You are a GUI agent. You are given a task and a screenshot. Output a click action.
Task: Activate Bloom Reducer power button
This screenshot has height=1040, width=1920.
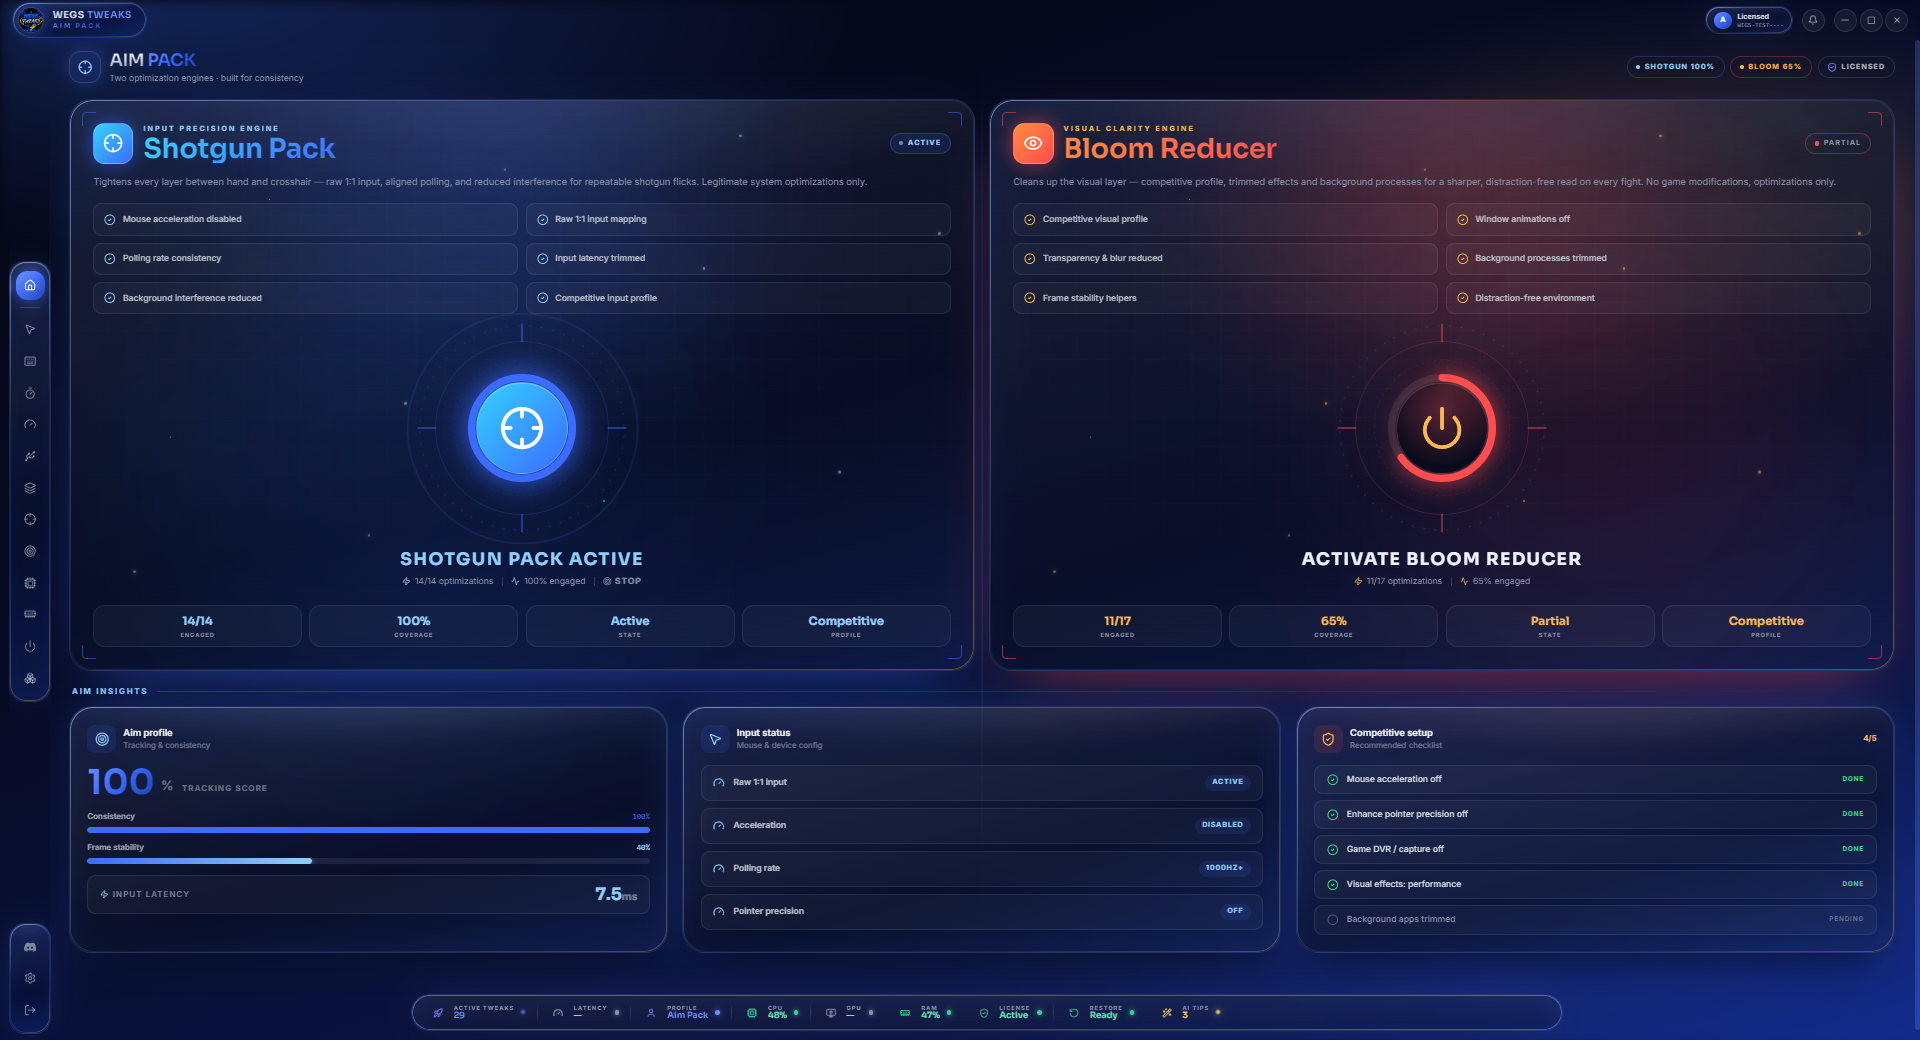point(1442,428)
